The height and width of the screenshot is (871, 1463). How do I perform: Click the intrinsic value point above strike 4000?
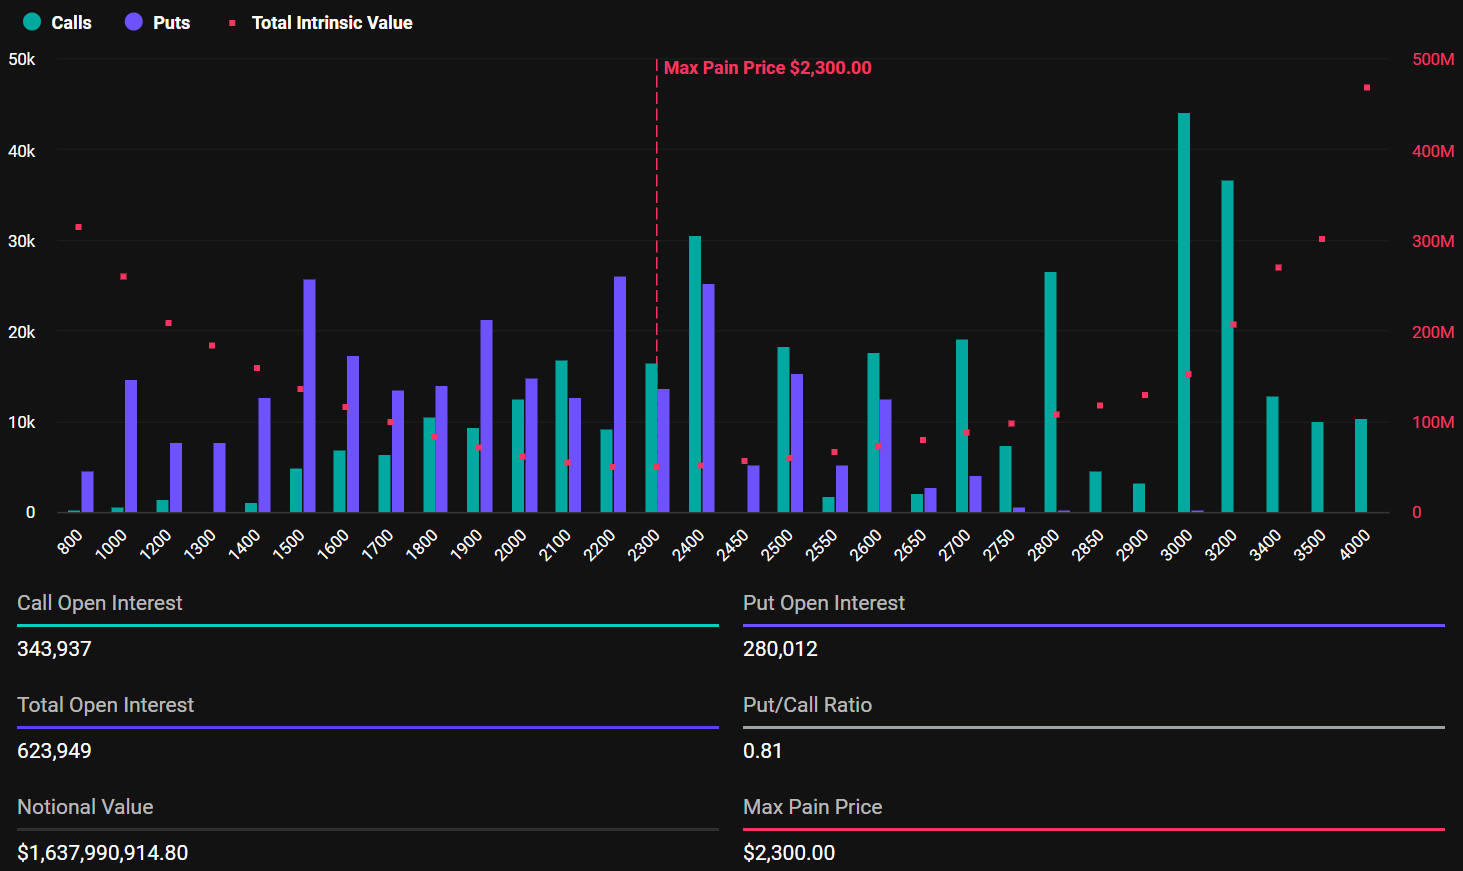pyautogui.click(x=1367, y=88)
